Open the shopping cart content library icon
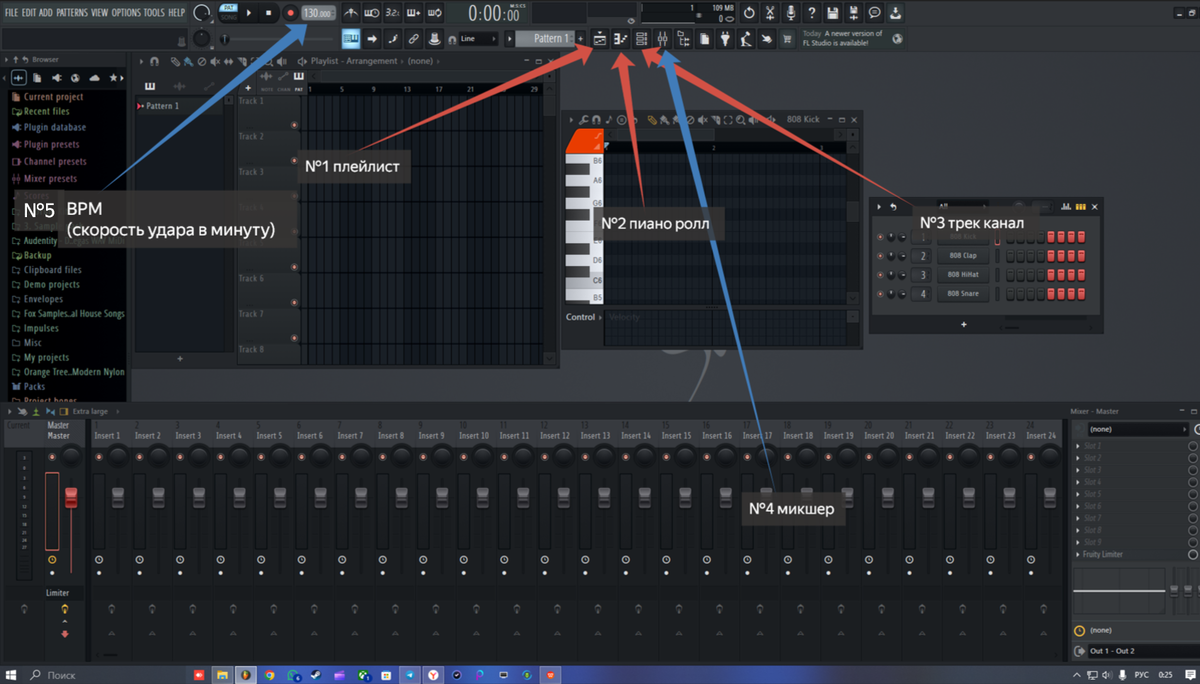Viewport: 1200px width, 684px height. 788,39
